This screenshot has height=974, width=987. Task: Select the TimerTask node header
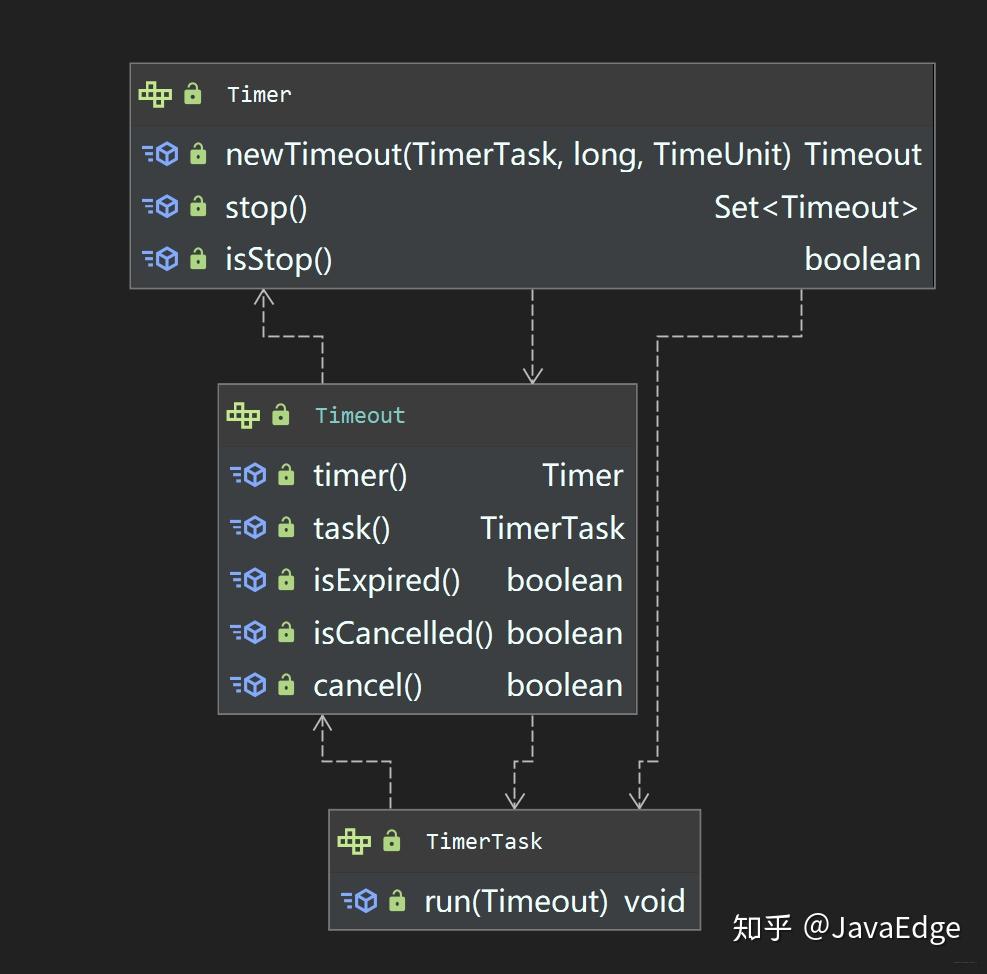click(x=484, y=842)
